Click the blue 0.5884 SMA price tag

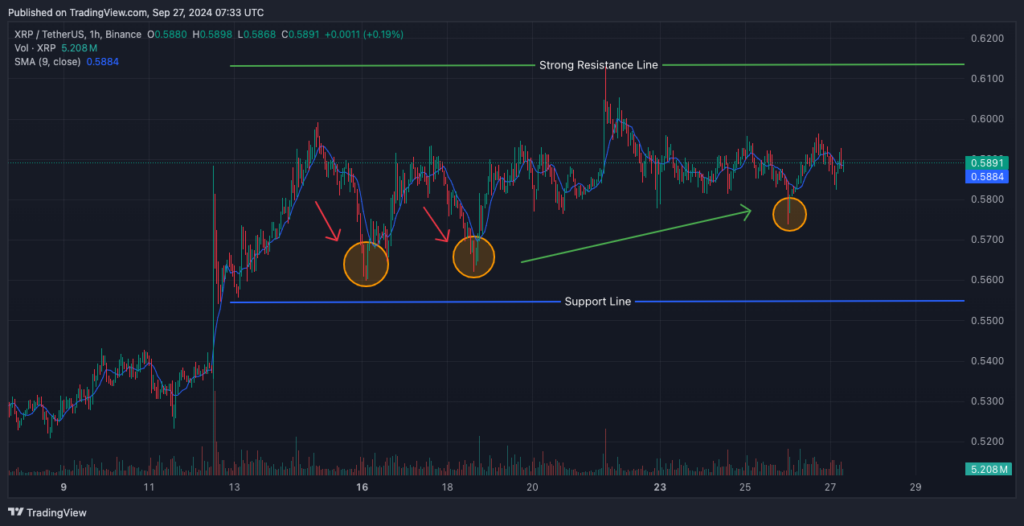[x=986, y=177]
